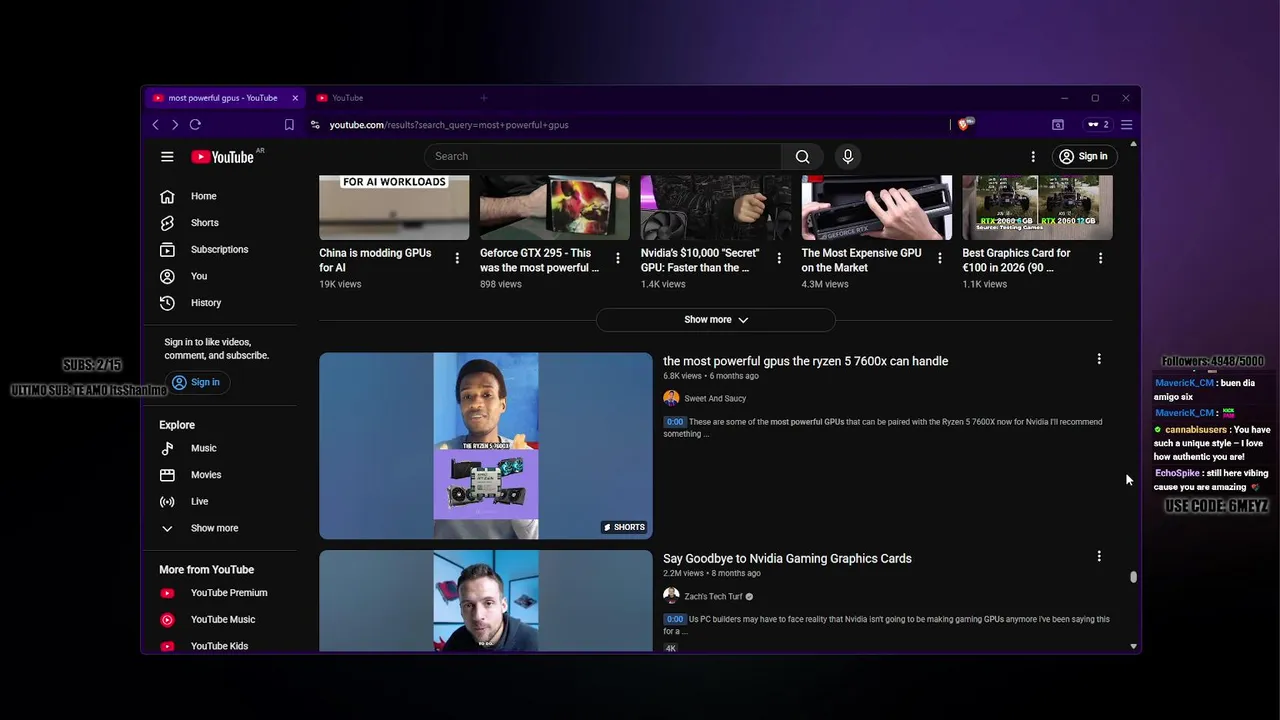The width and height of the screenshot is (1280, 720).
Task: Open China is modding GPUs thumbnail
Action: 394,208
